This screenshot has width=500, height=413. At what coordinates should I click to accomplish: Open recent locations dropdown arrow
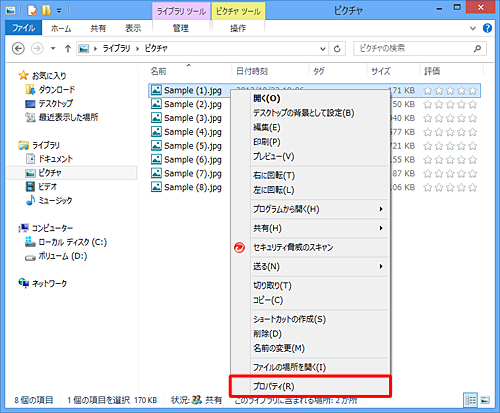click(x=53, y=49)
